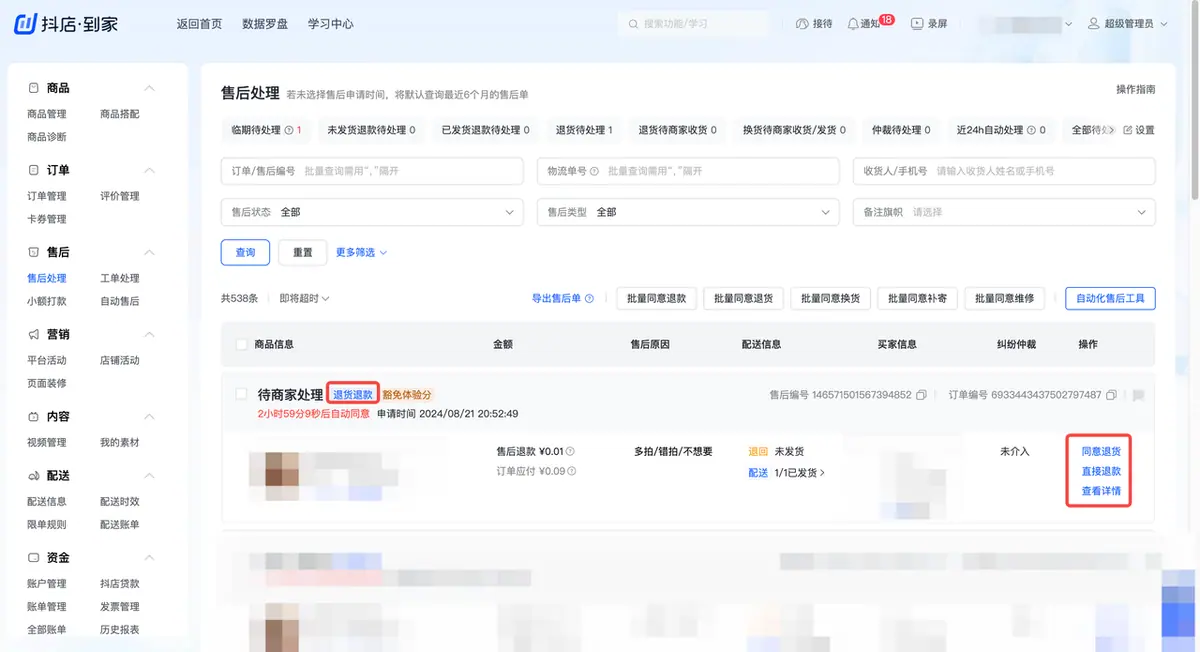Image resolution: width=1200 pixels, height=652 pixels.
Task: Open the 备注旗帜 dropdown
Action: pyautogui.click(x=1004, y=212)
